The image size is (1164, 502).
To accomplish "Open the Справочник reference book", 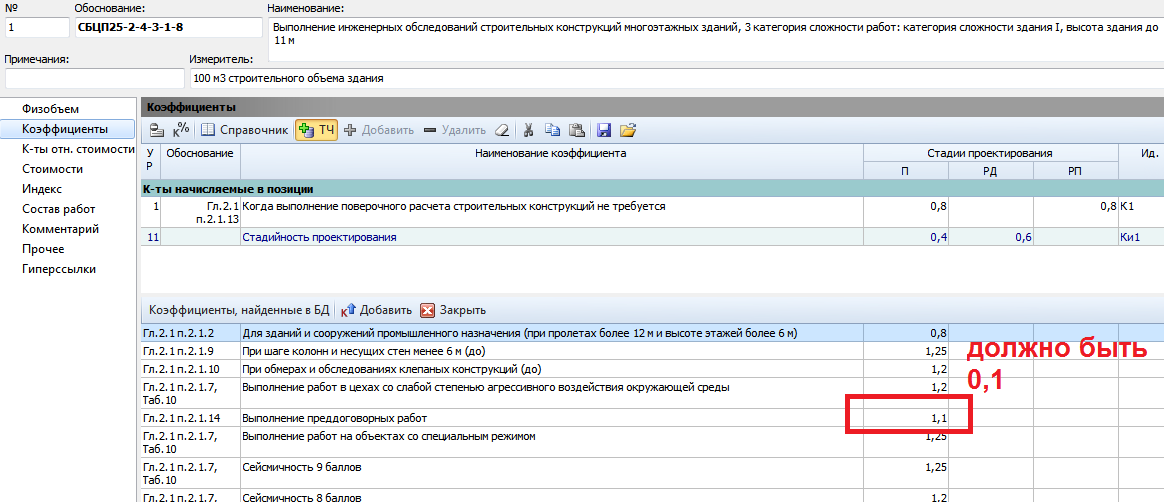I will [x=244, y=130].
